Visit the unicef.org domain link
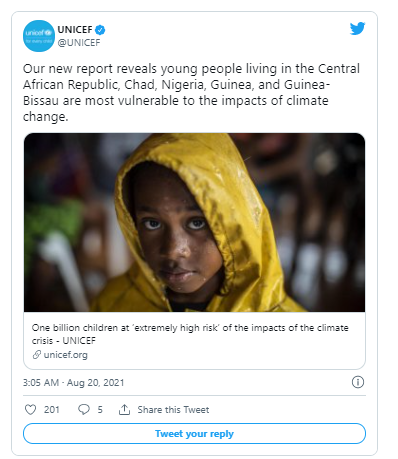 (x=66, y=355)
